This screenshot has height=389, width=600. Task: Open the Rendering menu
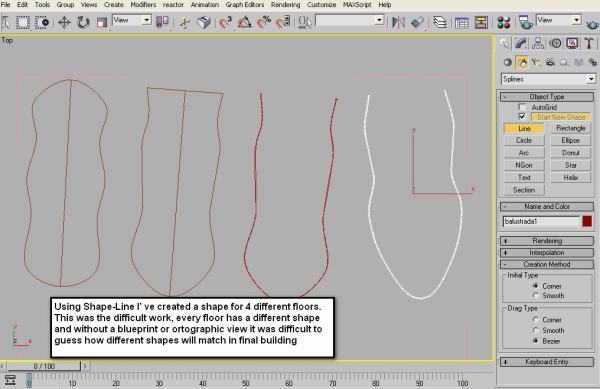point(285,5)
